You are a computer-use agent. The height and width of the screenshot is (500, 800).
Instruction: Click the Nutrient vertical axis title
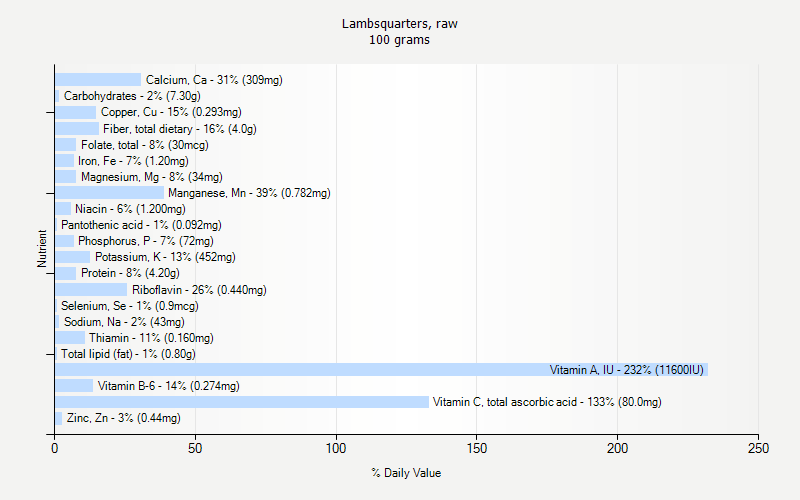coord(42,249)
